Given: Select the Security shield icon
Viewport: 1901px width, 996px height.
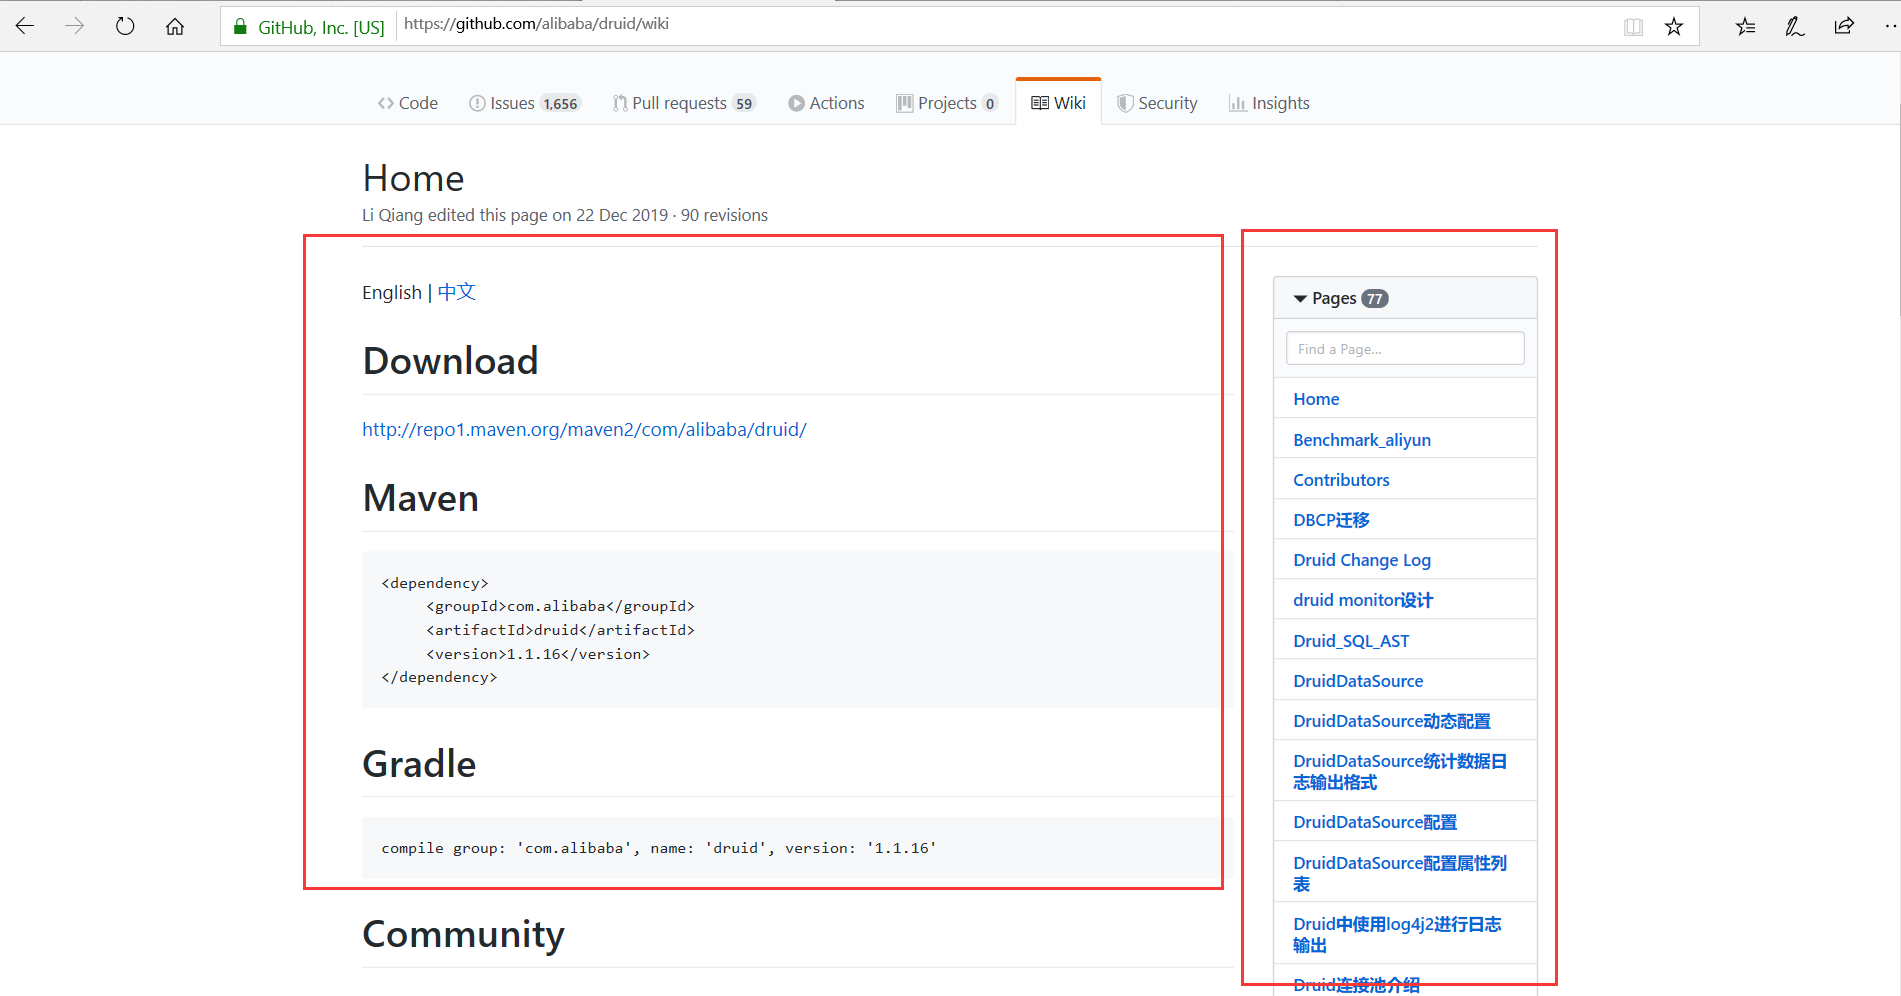Looking at the screenshot, I should [1124, 102].
